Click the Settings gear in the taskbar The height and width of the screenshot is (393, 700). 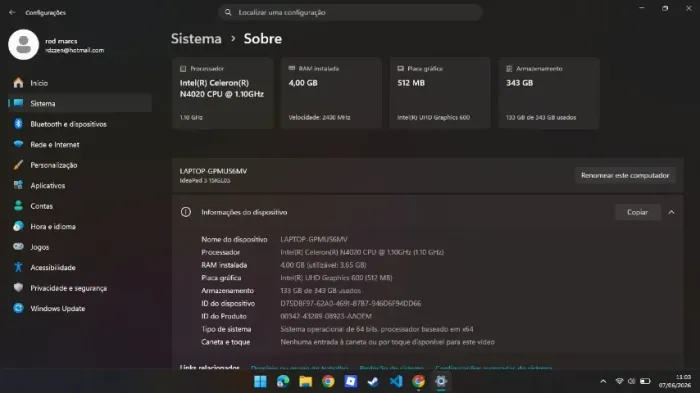click(x=441, y=381)
